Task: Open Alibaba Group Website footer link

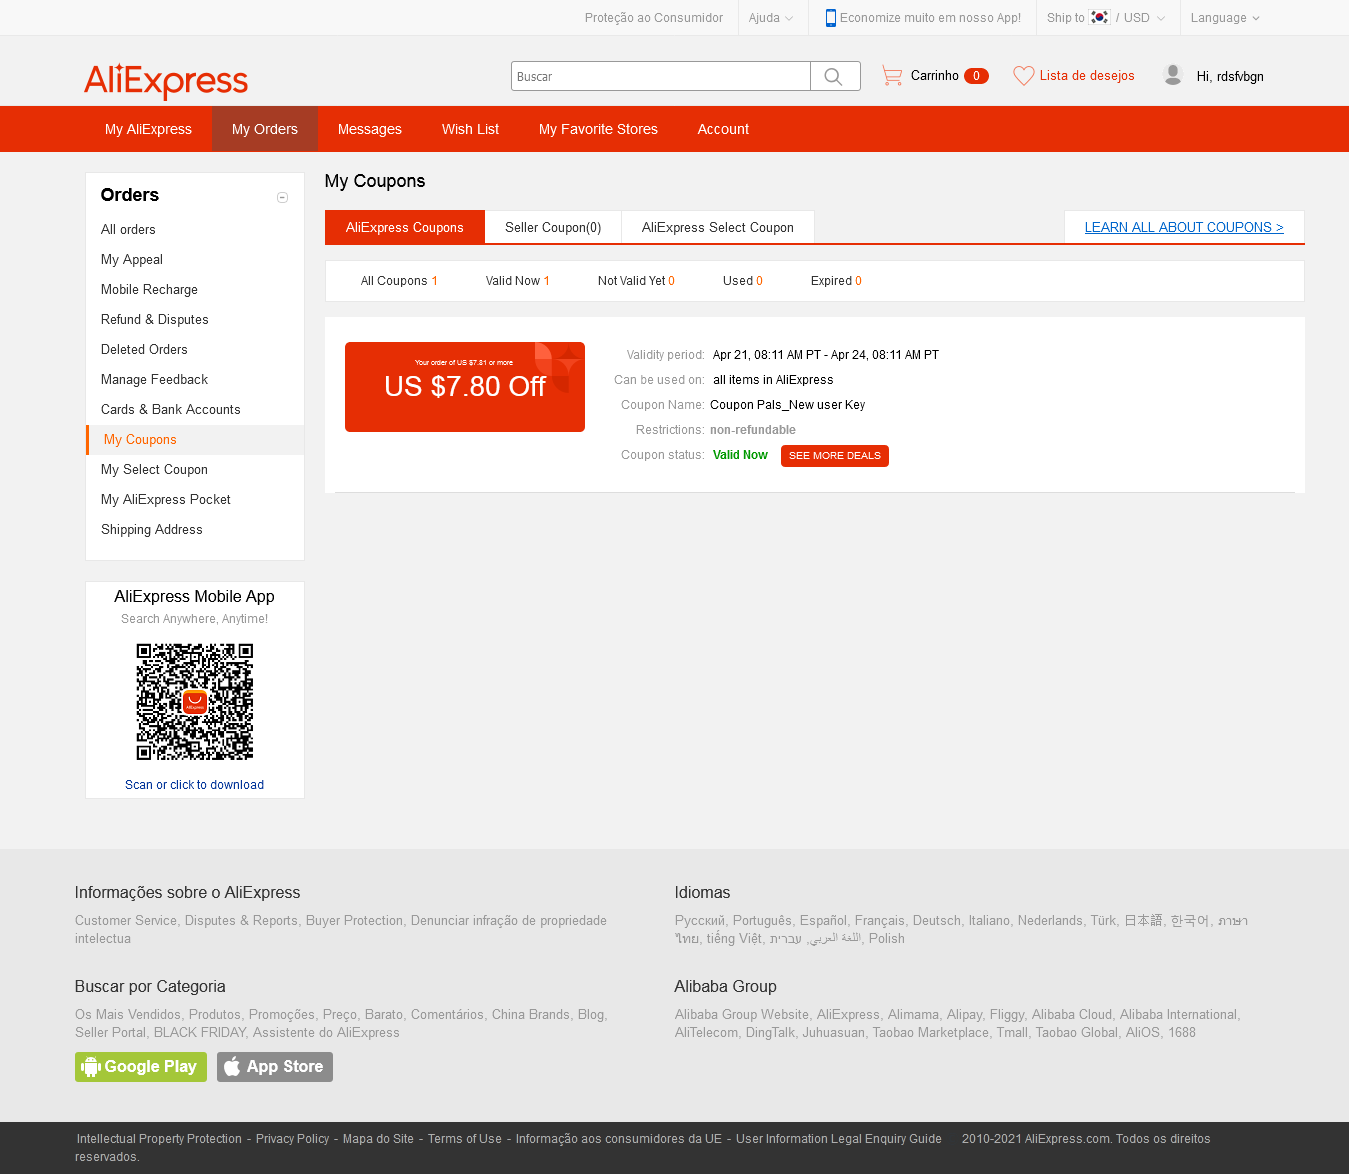Action: coord(742,1015)
